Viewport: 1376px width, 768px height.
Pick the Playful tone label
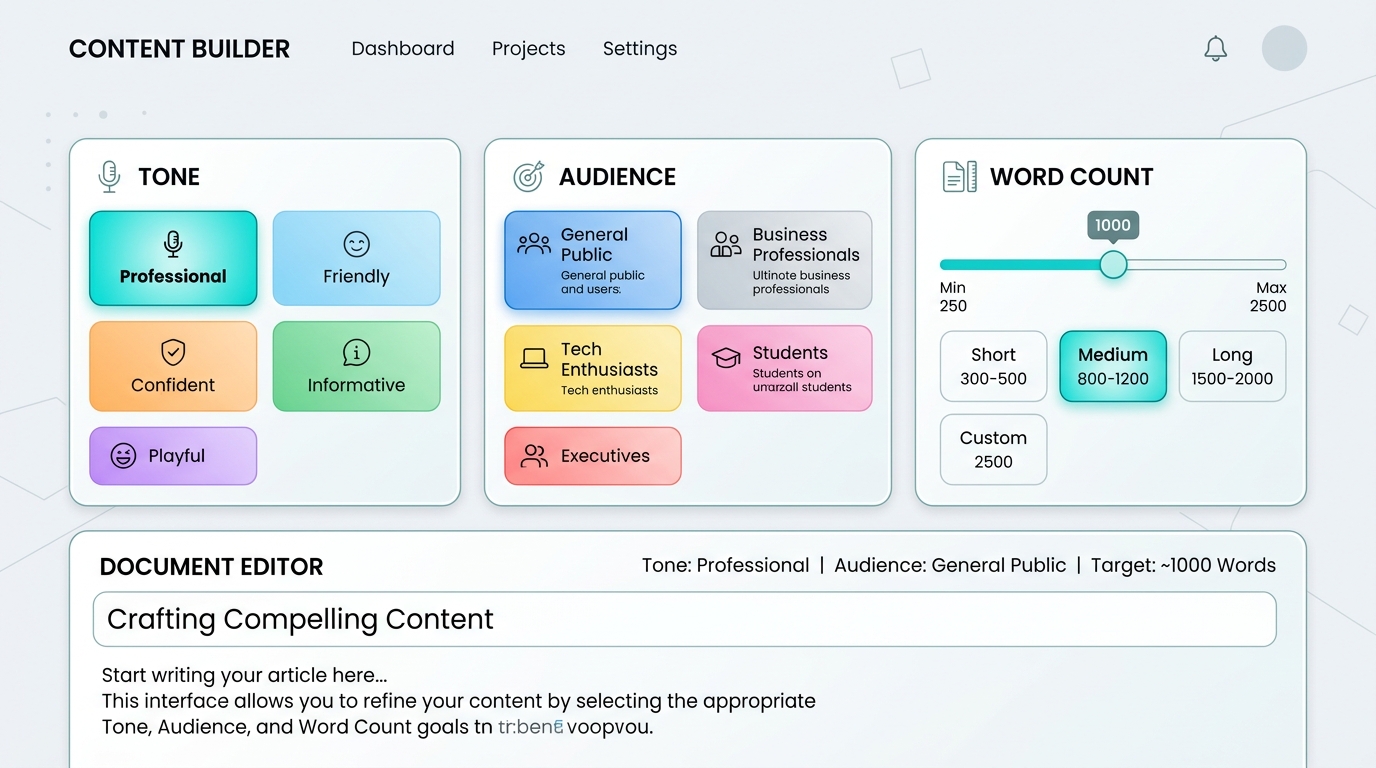click(x=177, y=456)
